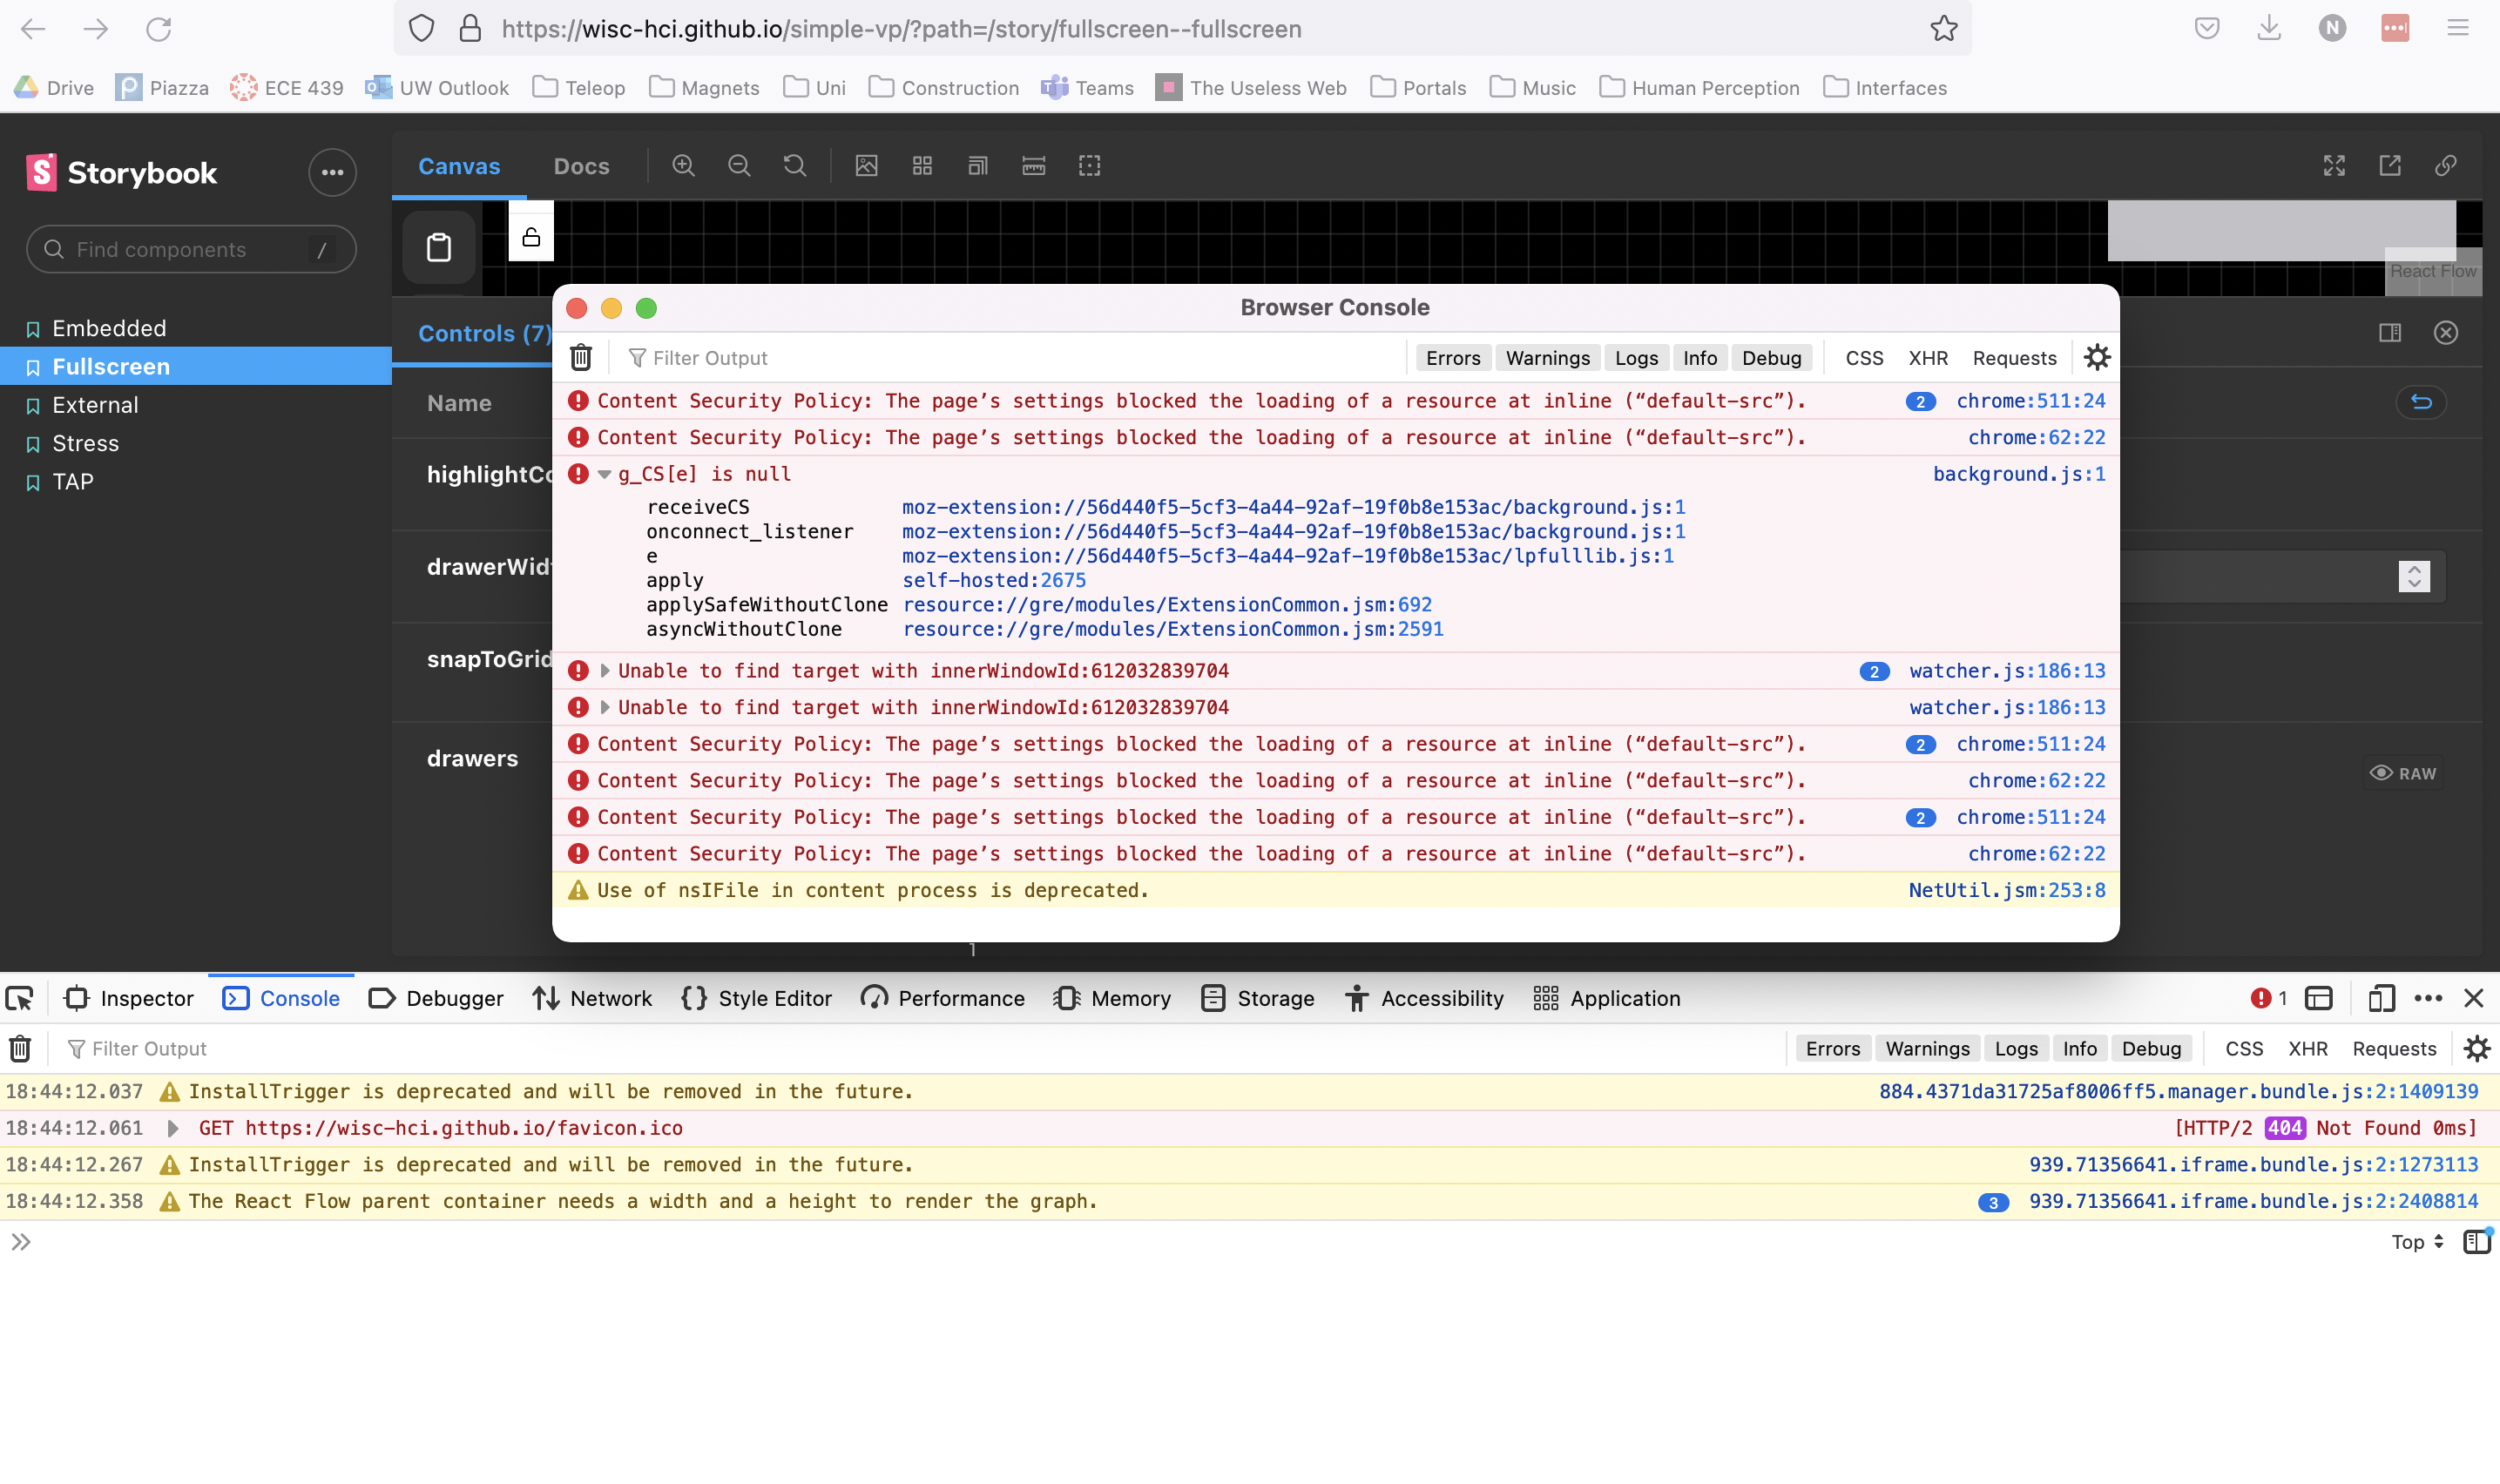Copy the story link using chain icon
Screen dimensions: 2500x1484
[2447, 166]
